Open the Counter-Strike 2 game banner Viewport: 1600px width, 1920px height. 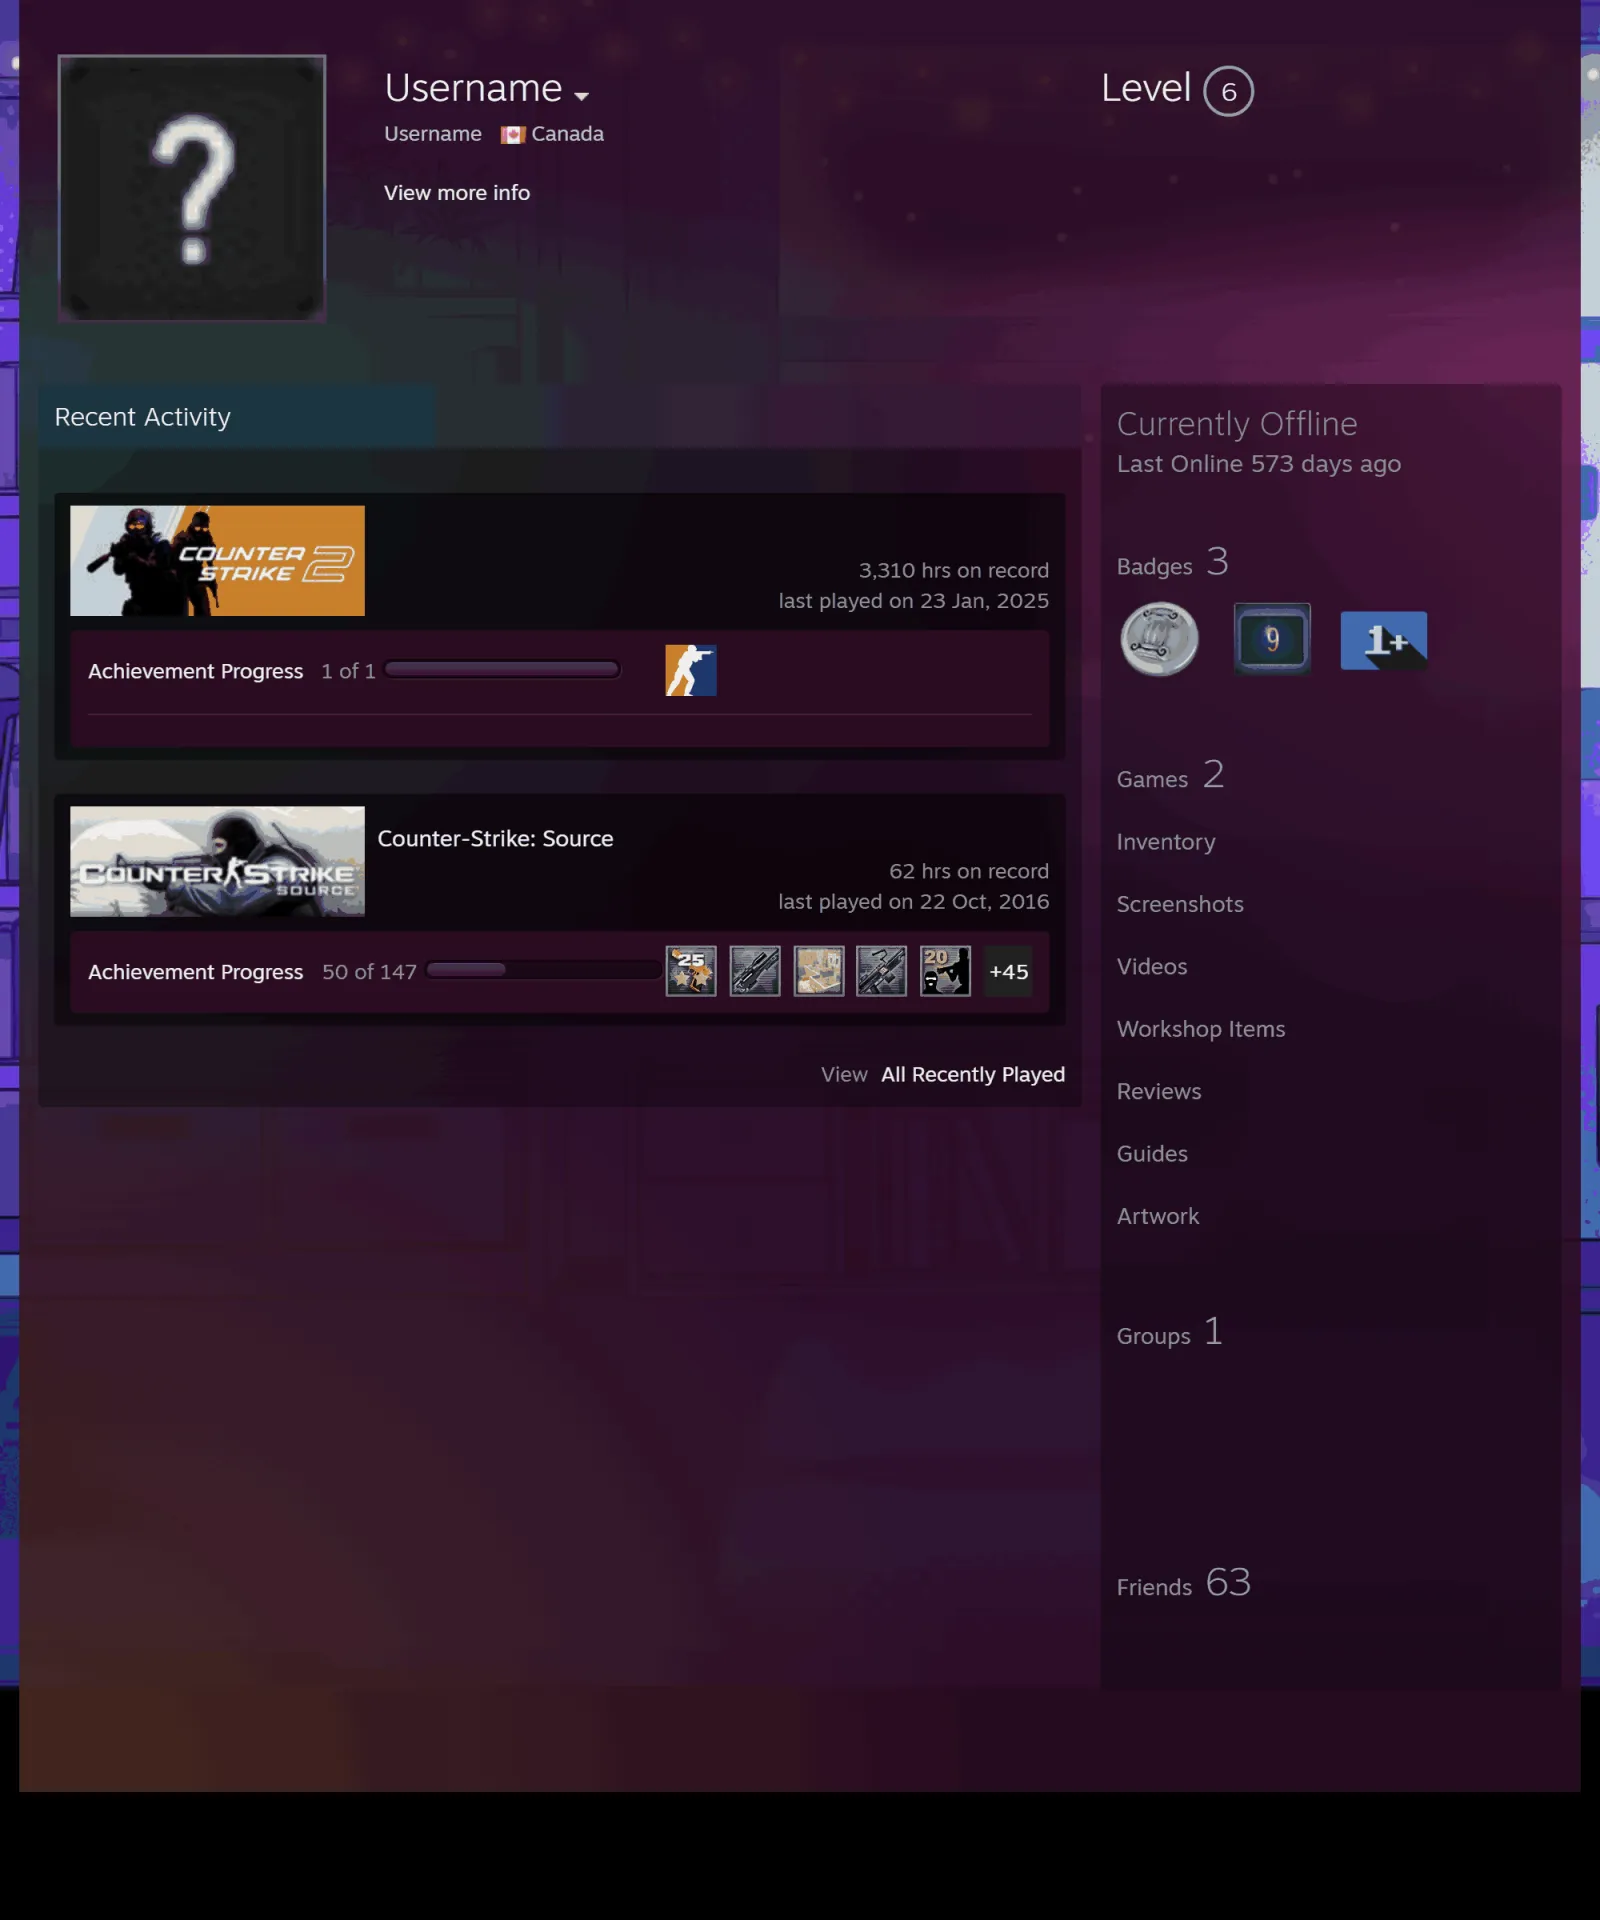[x=217, y=561]
